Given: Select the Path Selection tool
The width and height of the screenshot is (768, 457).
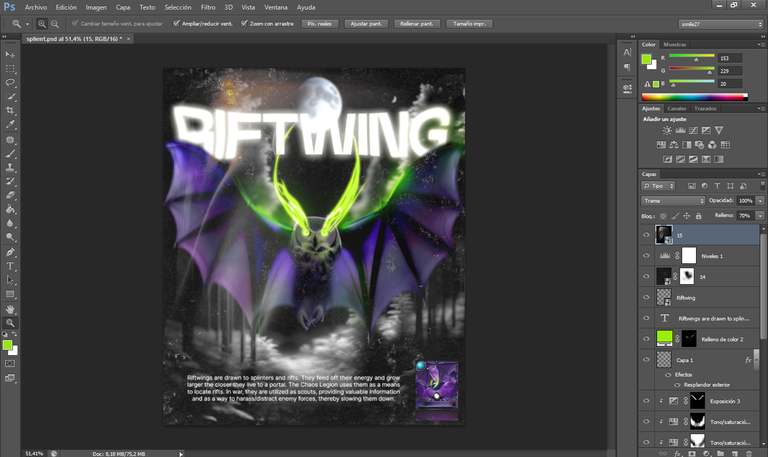Looking at the screenshot, I should coord(10,280).
